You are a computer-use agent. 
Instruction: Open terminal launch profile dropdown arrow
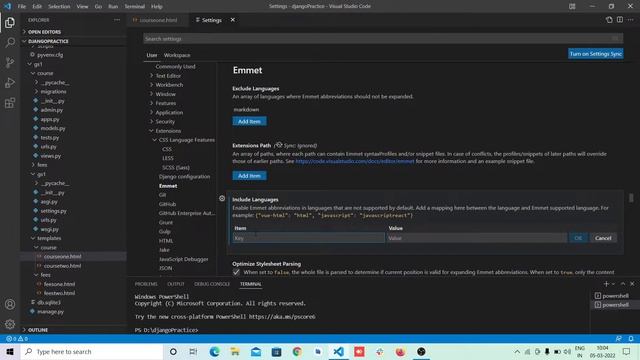click(613, 284)
